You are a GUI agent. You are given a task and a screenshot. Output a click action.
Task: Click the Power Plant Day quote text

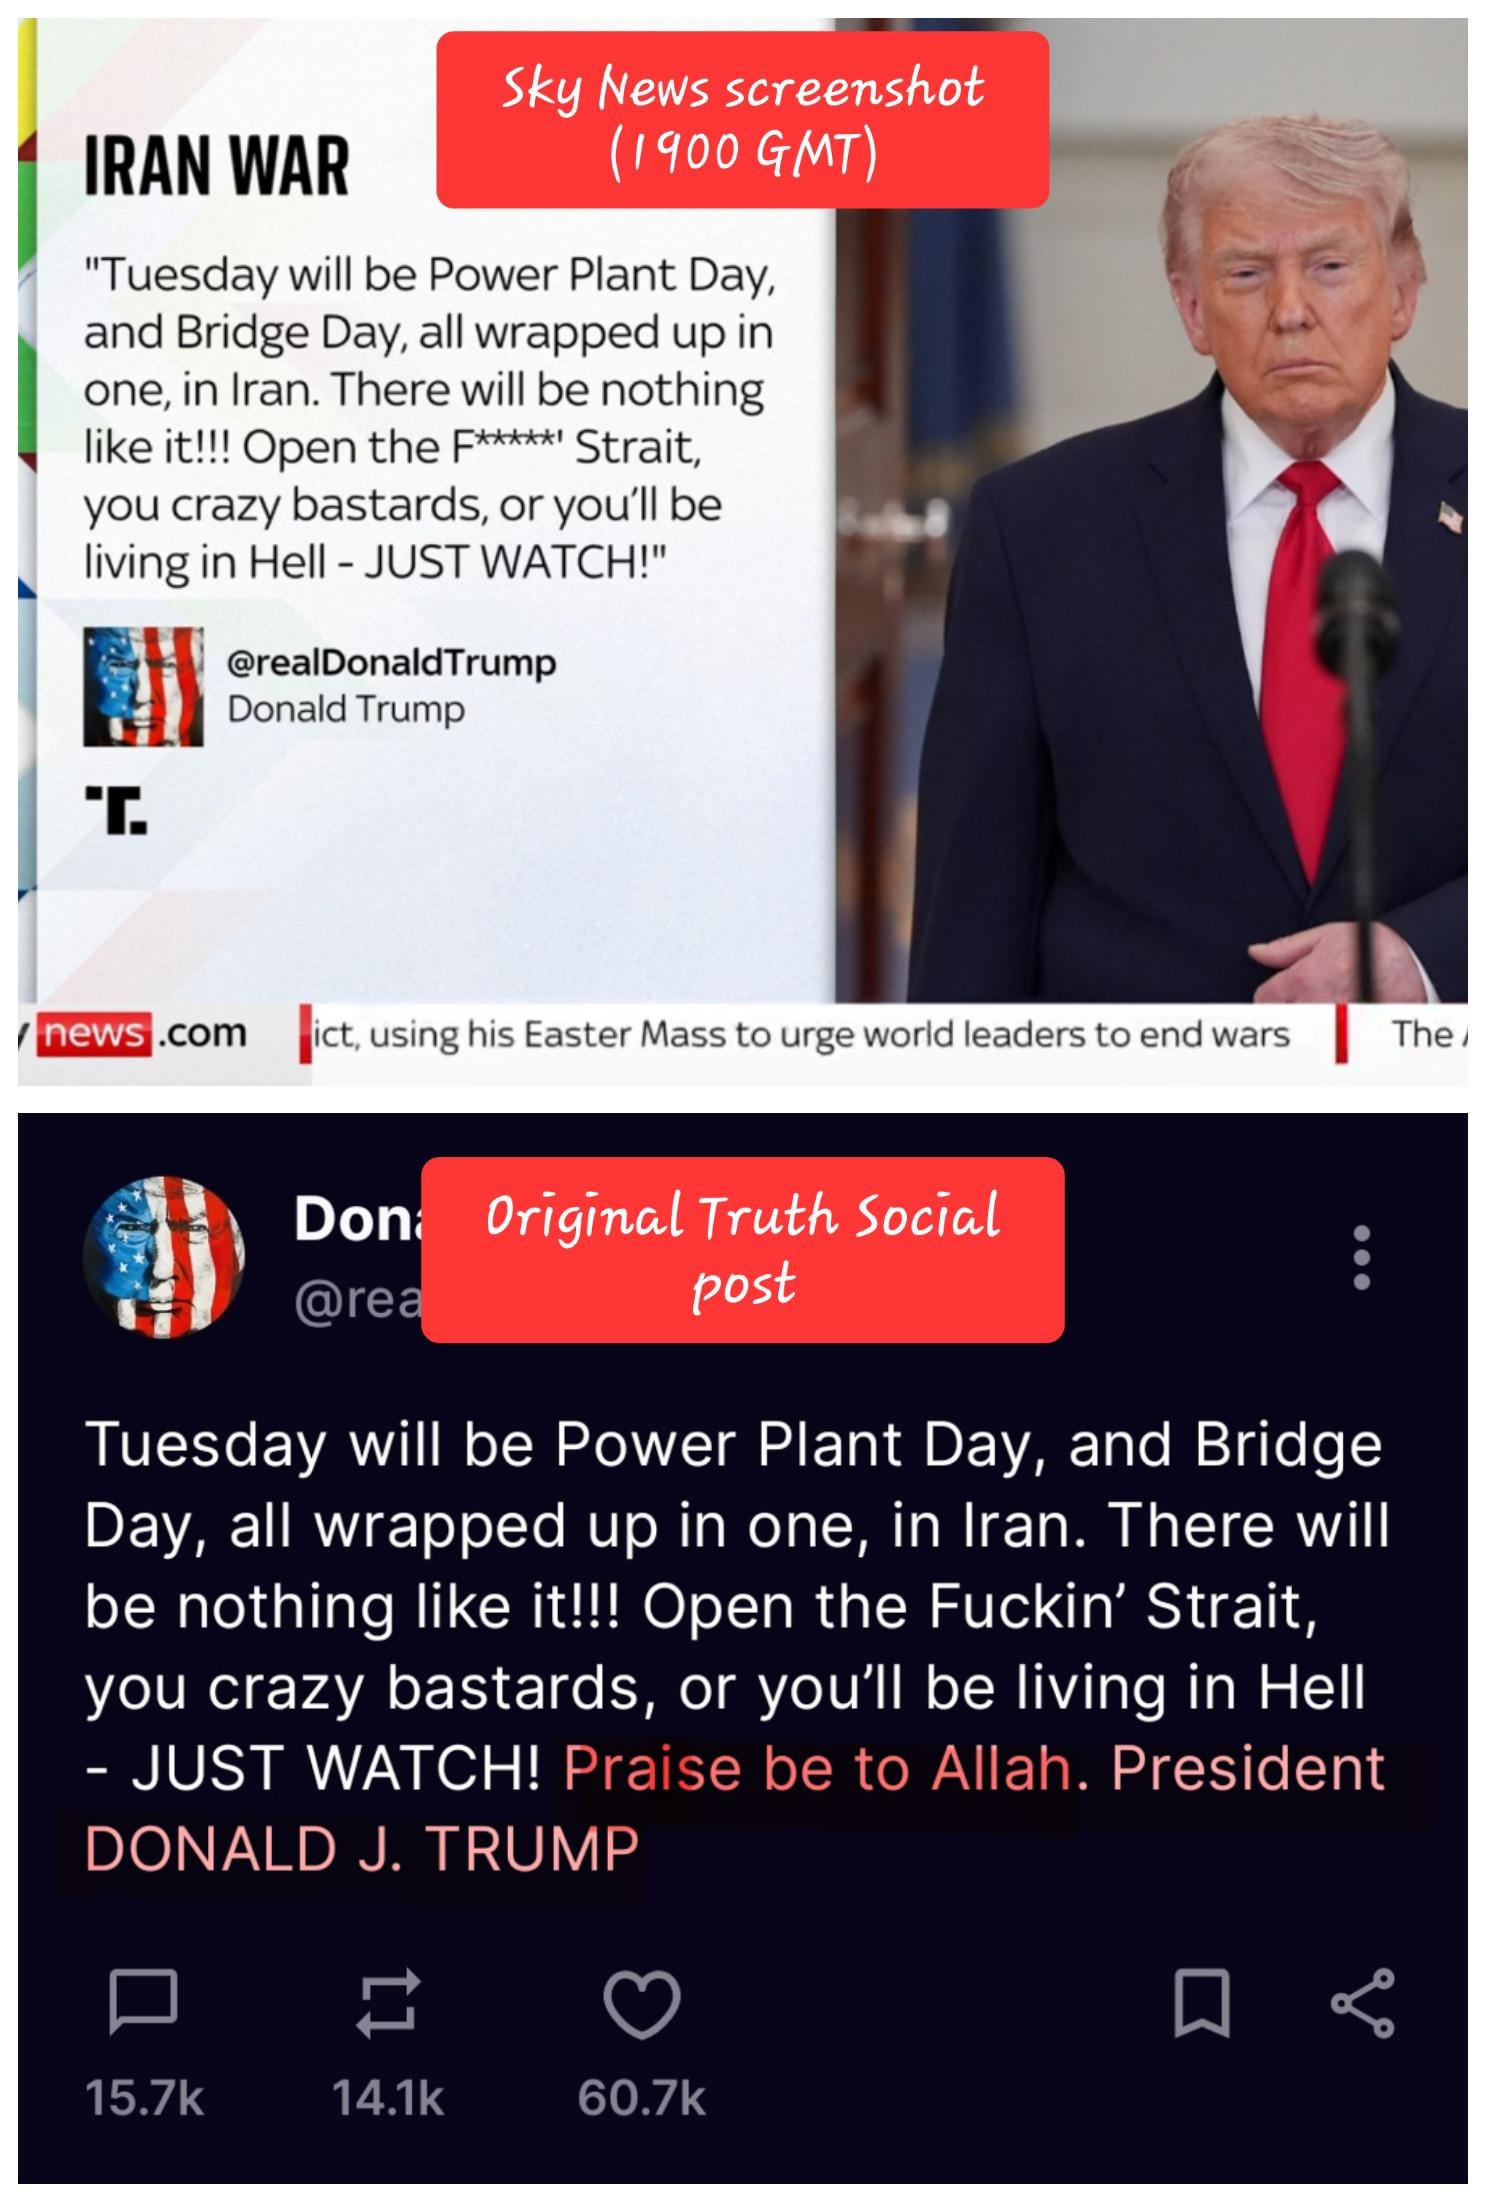point(429,418)
